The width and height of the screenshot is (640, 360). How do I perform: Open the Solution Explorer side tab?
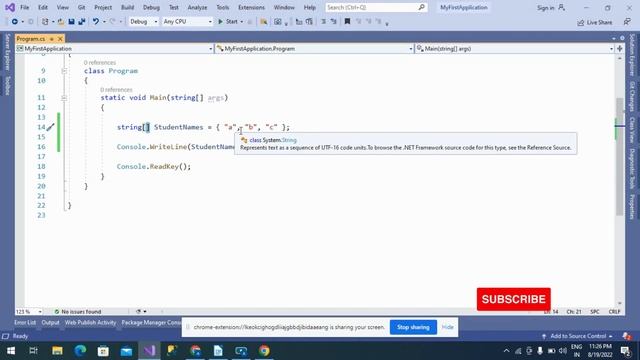[x=632, y=55]
